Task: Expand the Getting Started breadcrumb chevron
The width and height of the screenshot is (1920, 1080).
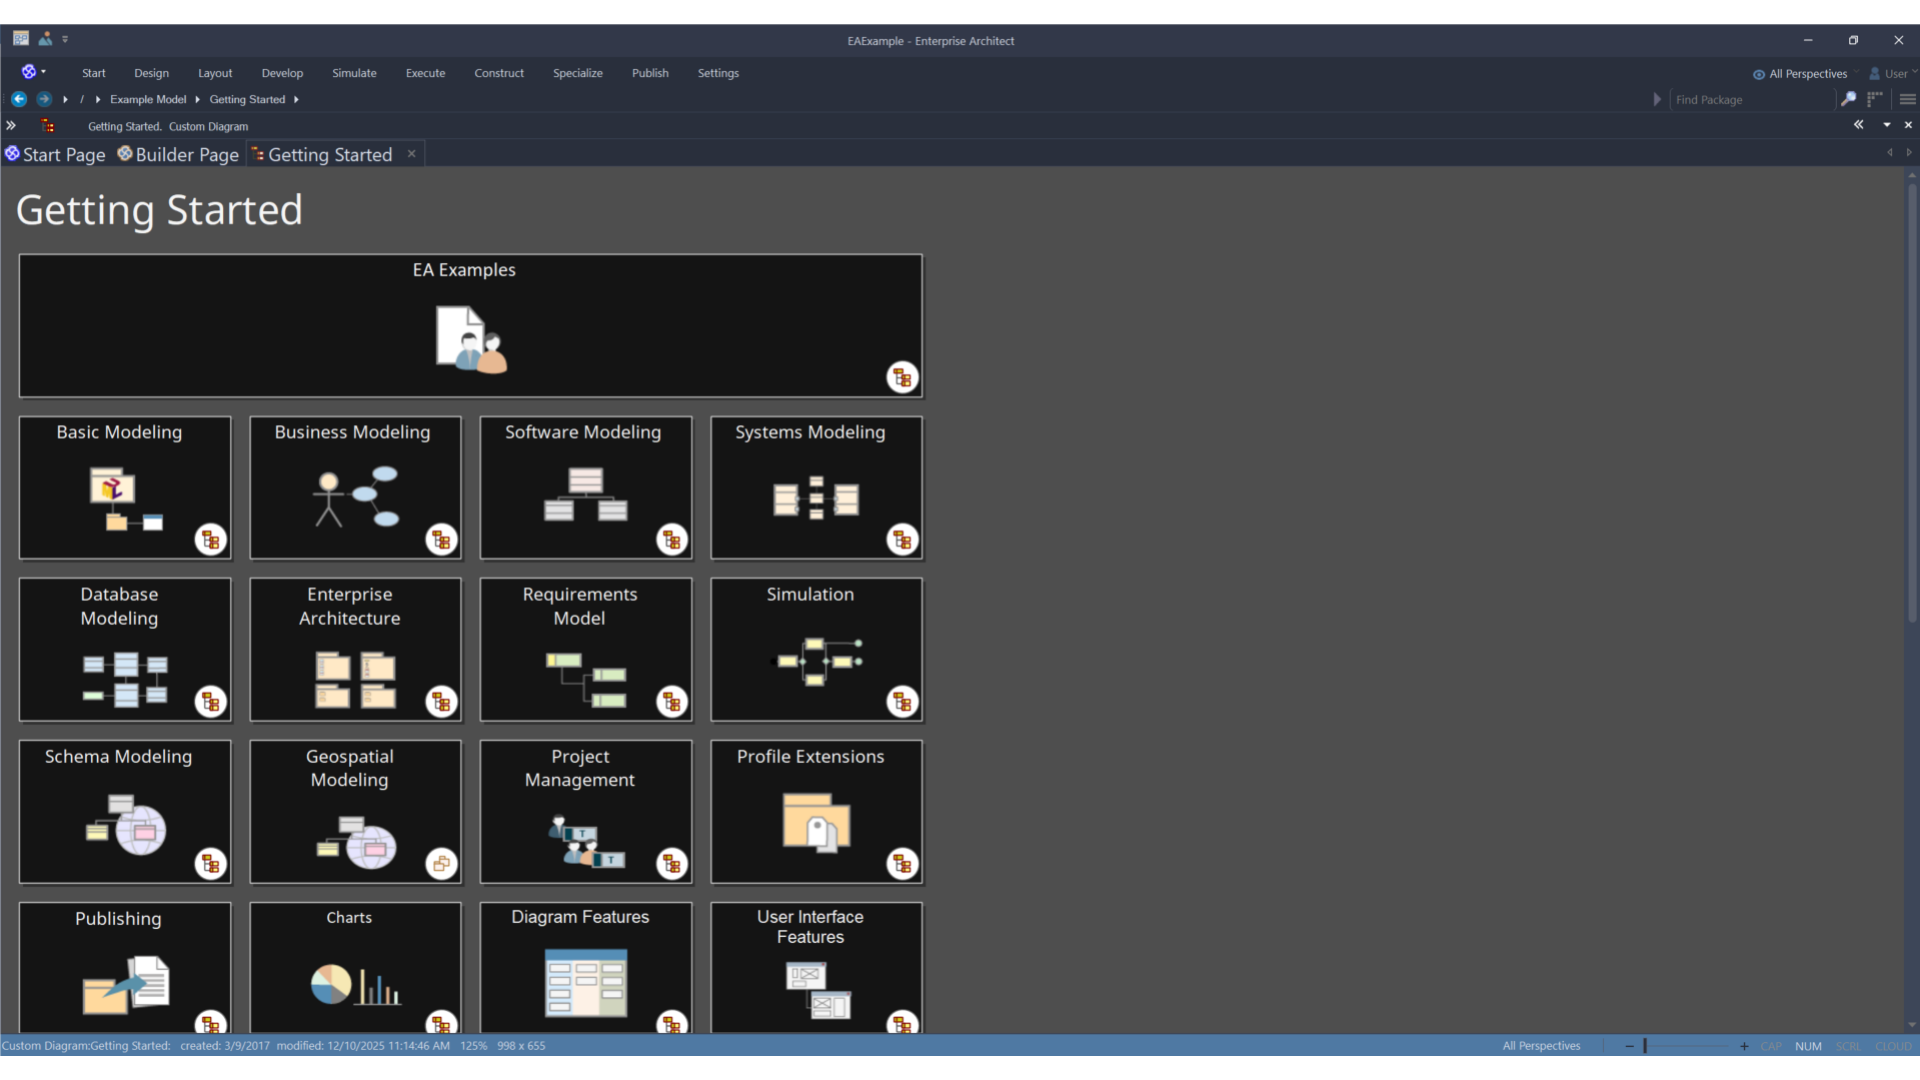Action: pos(296,99)
